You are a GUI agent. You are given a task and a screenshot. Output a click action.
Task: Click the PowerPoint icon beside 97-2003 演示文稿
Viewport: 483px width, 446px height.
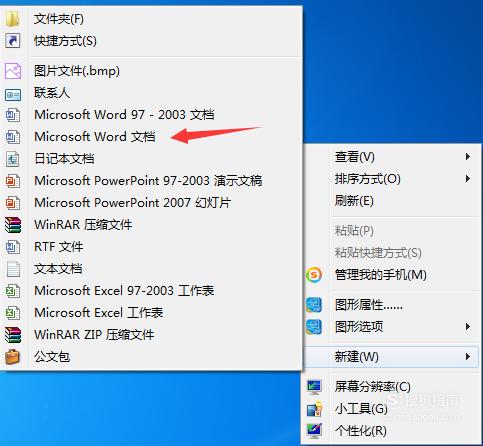coord(13,181)
